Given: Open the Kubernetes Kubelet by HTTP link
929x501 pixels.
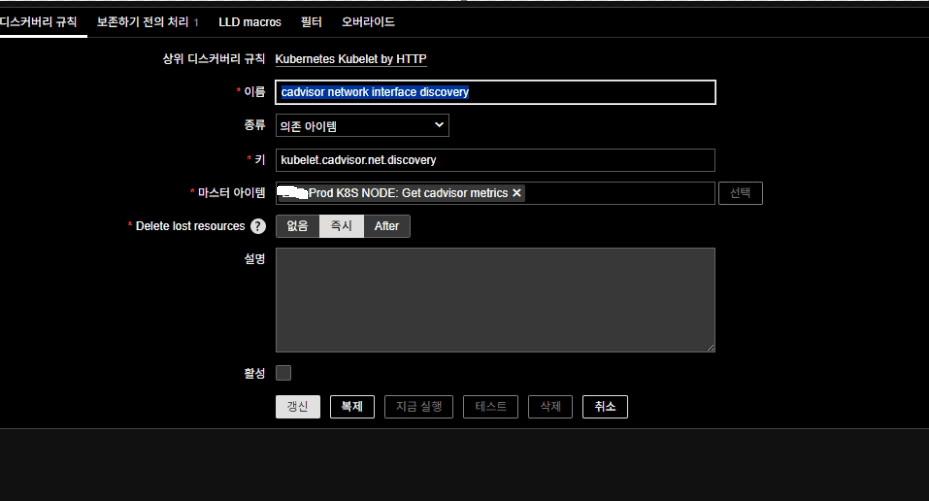Looking at the screenshot, I should pyautogui.click(x=350, y=59).
